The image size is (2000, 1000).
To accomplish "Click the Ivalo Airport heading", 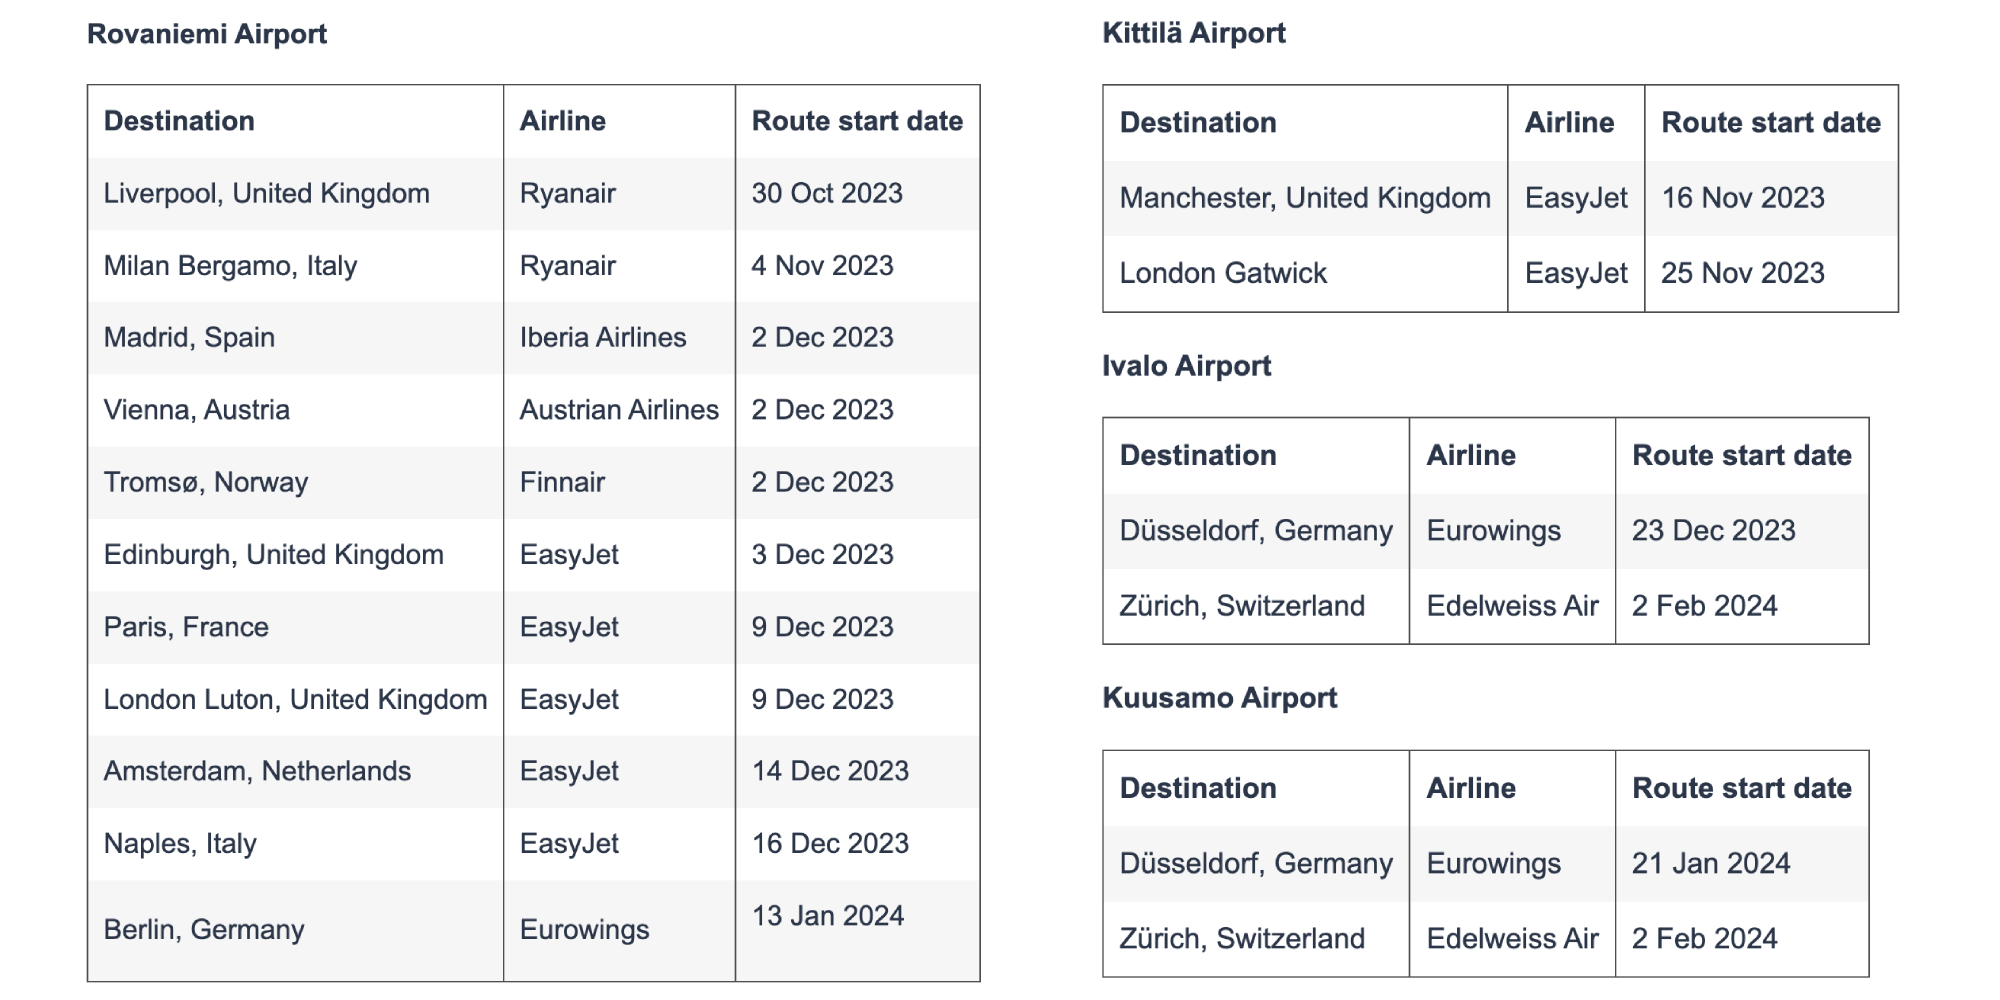I will [1187, 366].
